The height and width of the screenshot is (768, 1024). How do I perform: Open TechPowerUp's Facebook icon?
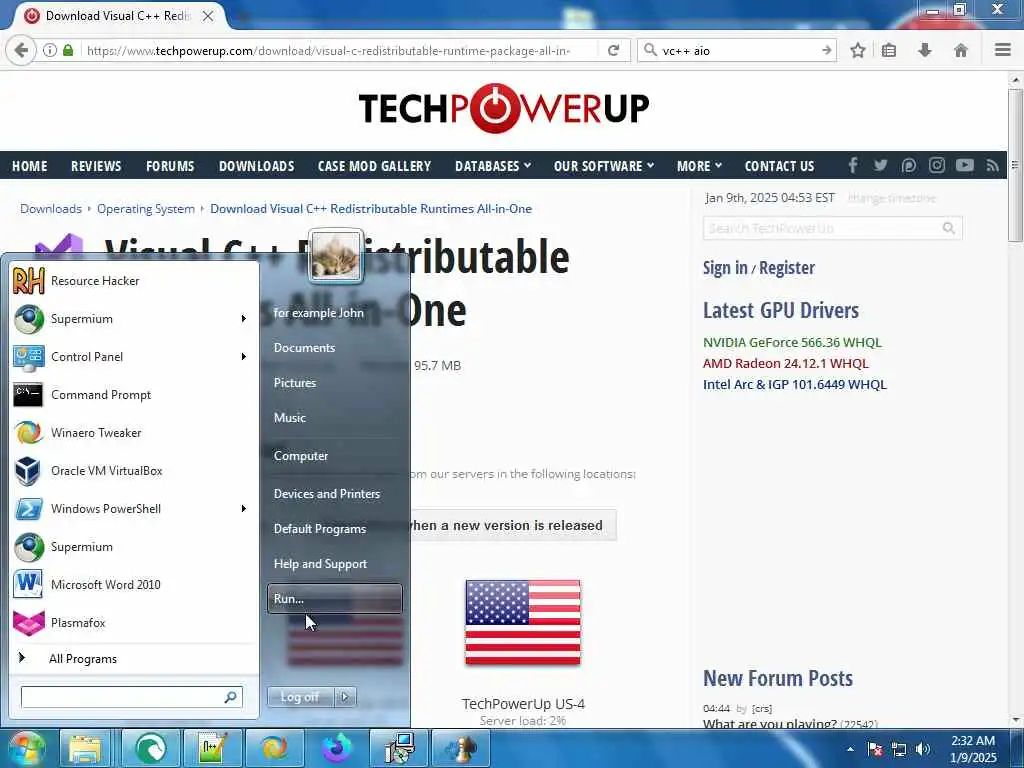(x=852, y=165)
